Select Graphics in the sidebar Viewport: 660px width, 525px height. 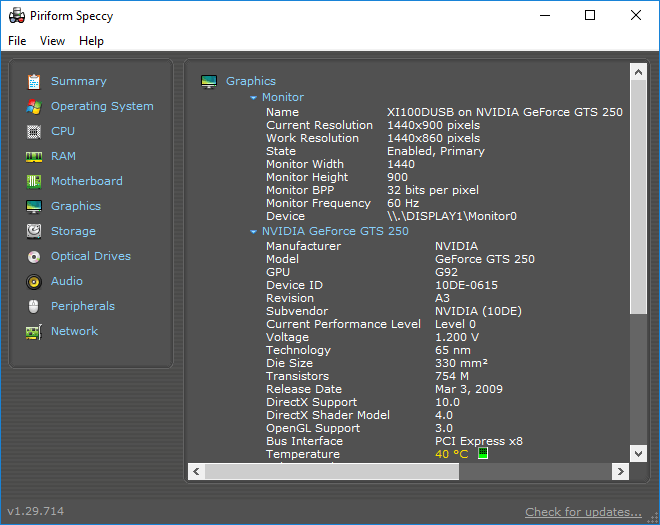(76, 206)
